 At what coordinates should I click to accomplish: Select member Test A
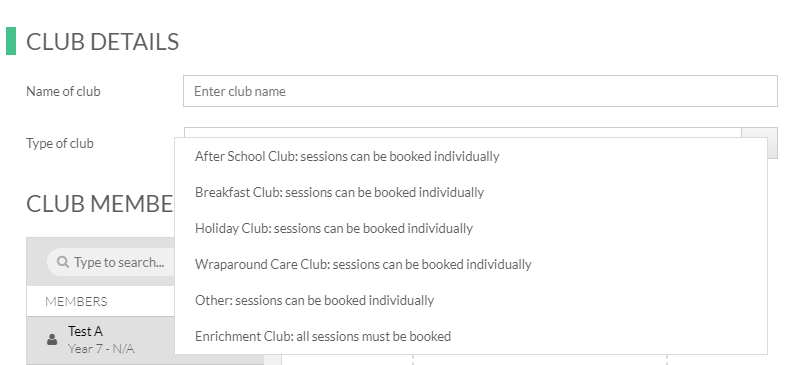[x=100, y=340]
